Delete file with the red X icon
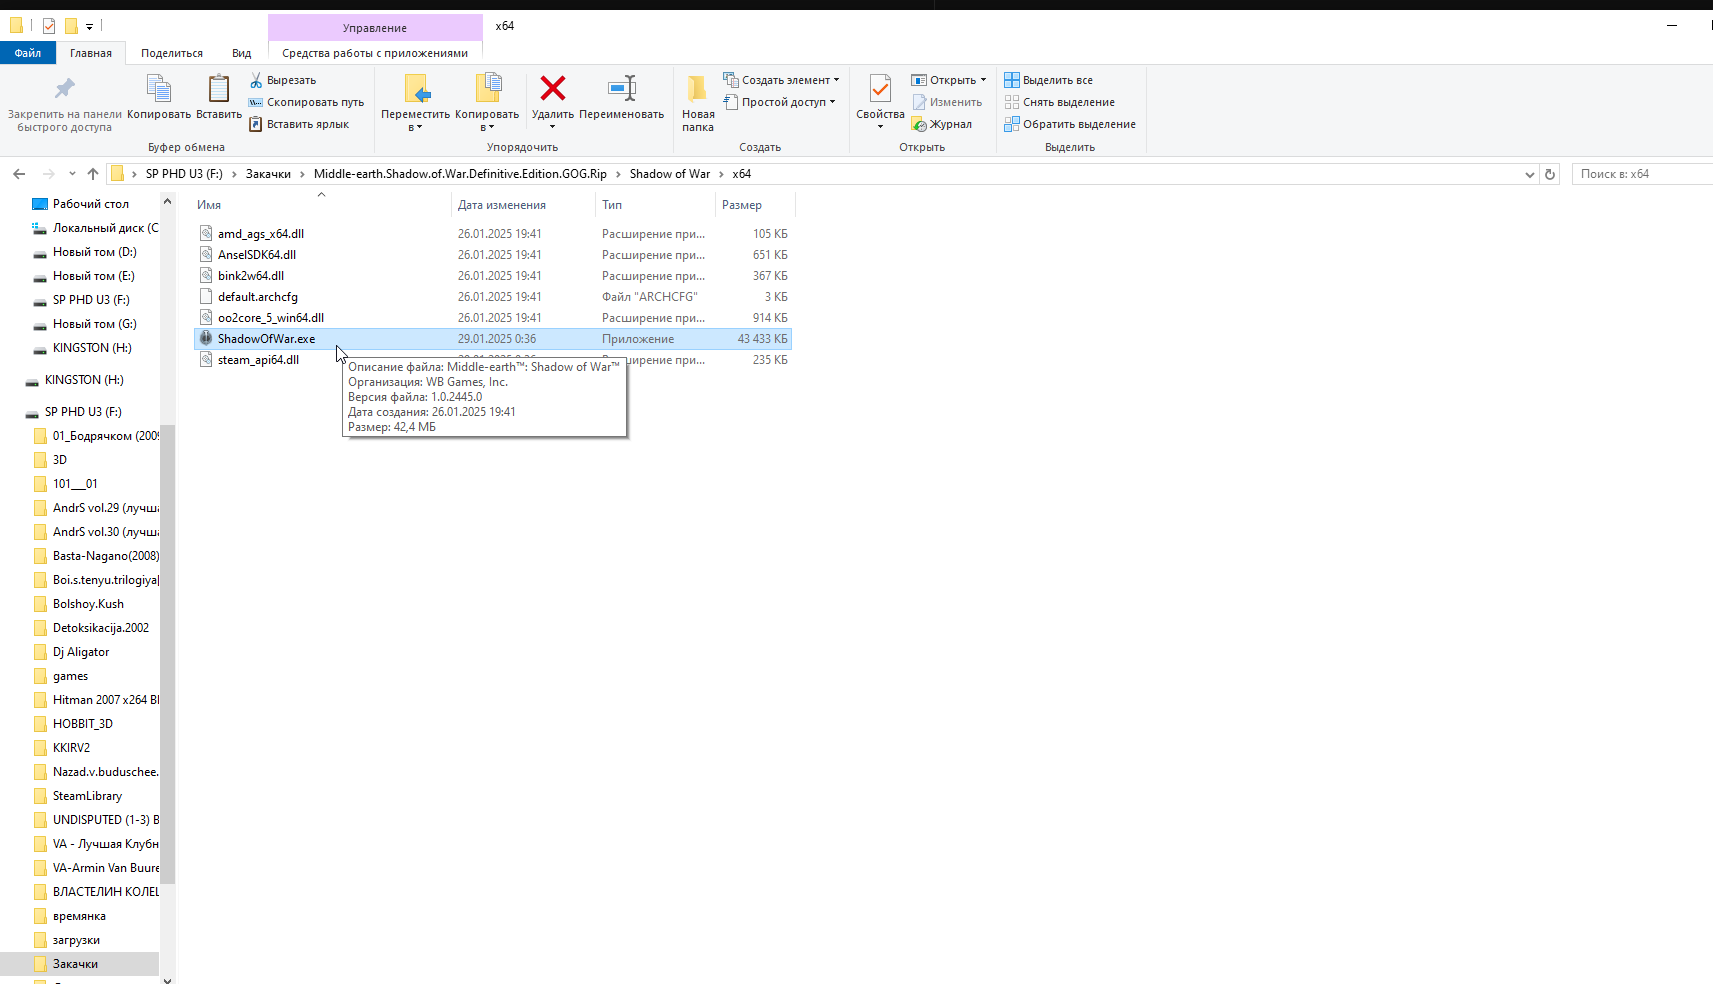This screenshot has width=1713, height=984. click(553, 89)
